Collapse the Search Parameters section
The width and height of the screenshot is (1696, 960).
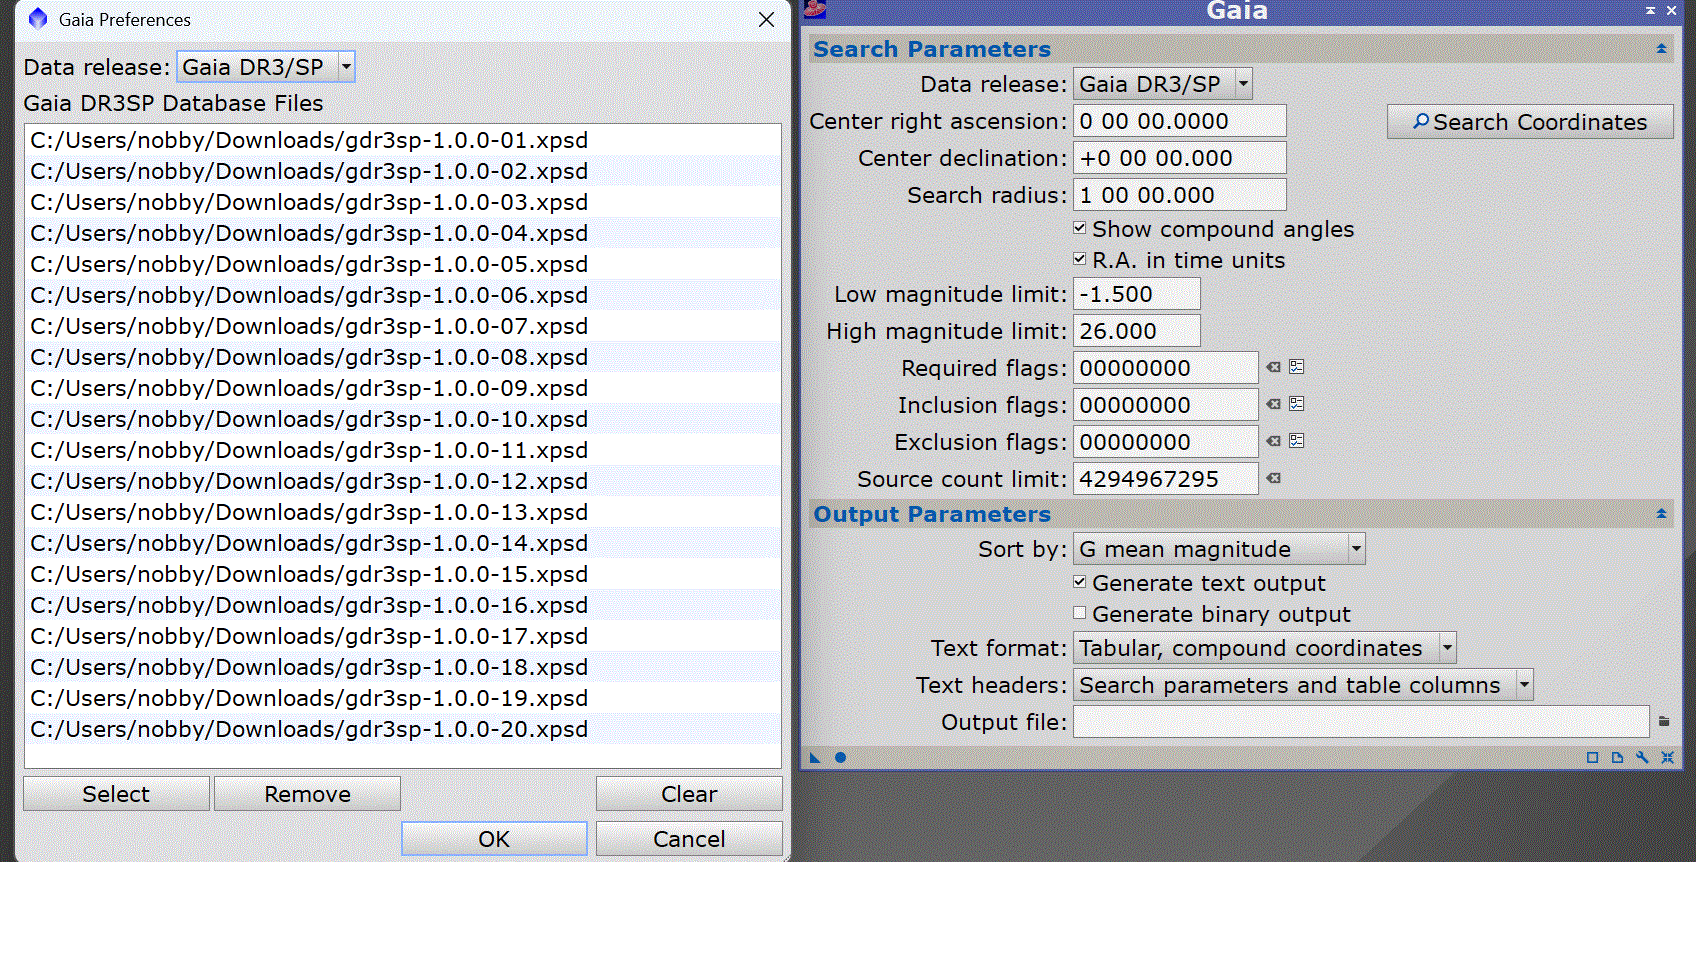pyautogui.click(x=1661, y=49)
